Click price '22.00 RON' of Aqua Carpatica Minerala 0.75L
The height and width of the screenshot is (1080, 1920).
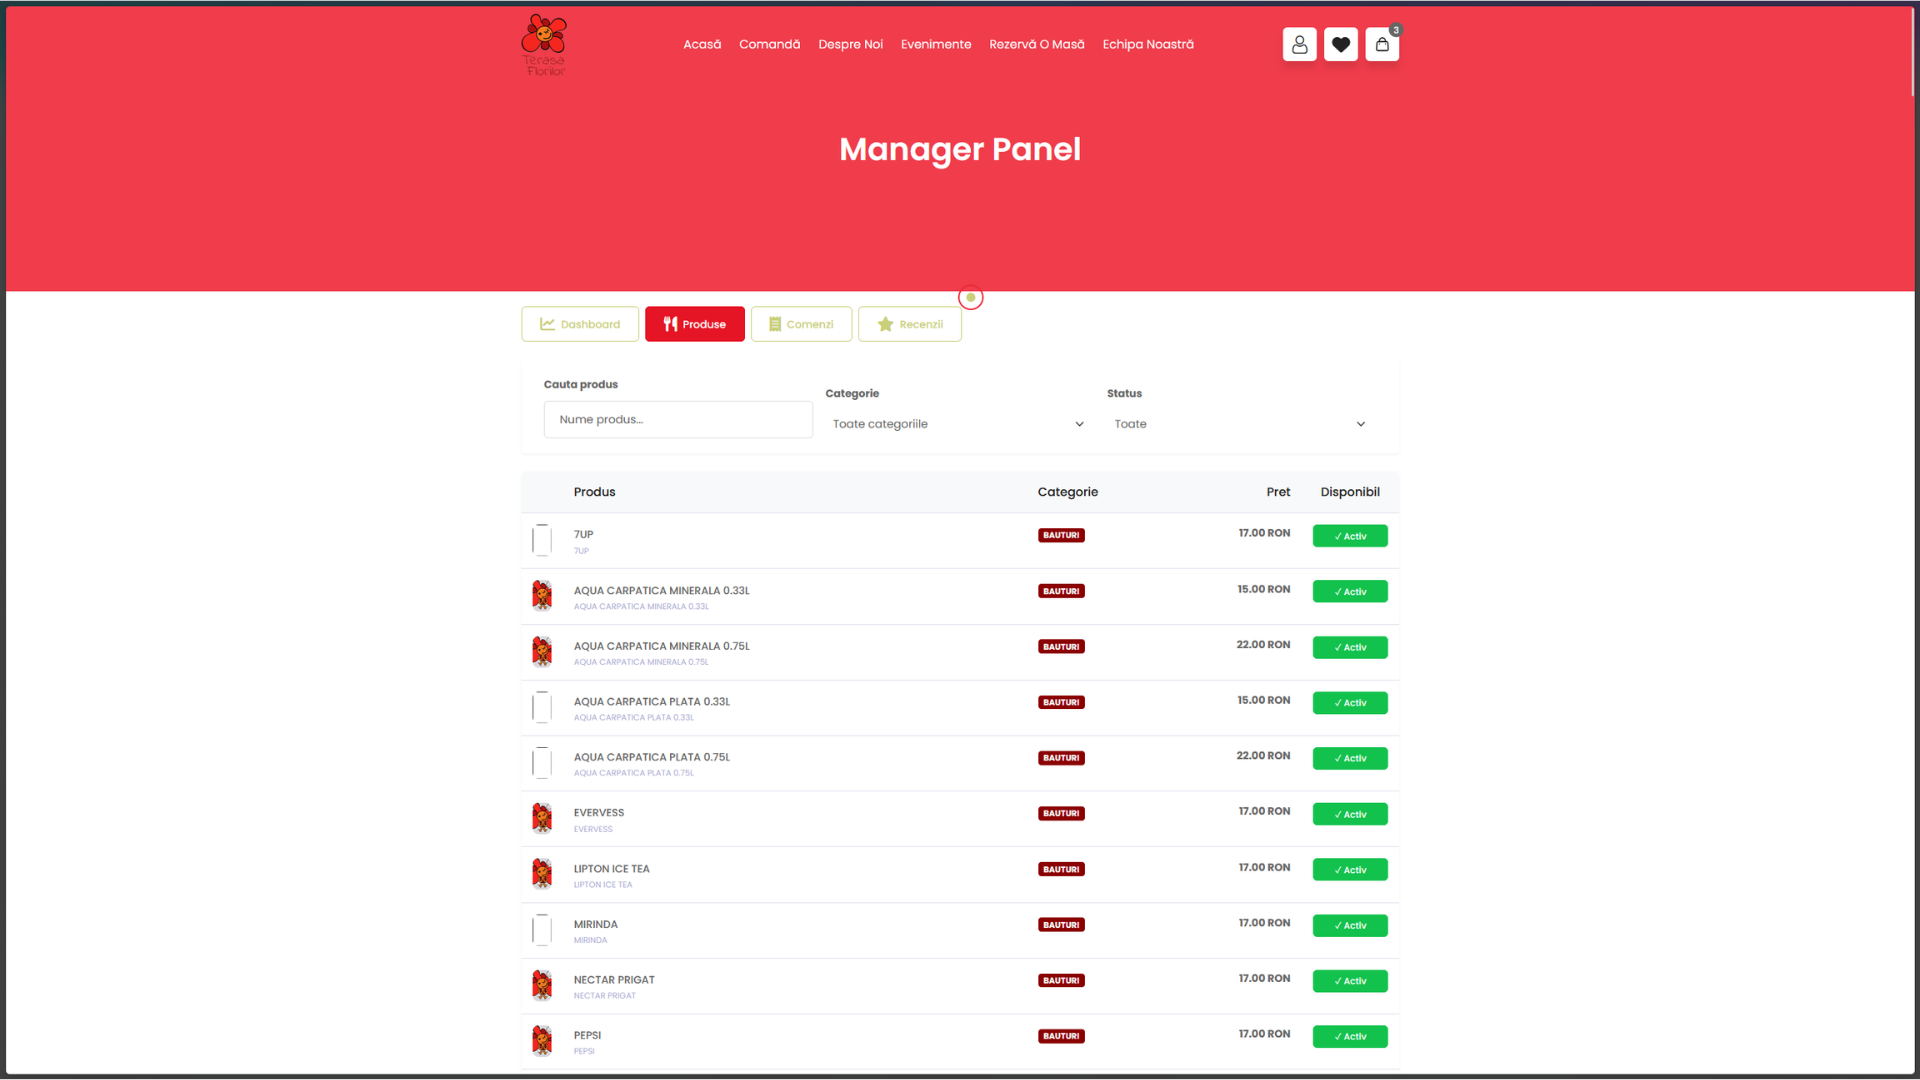pos(1263,645)
